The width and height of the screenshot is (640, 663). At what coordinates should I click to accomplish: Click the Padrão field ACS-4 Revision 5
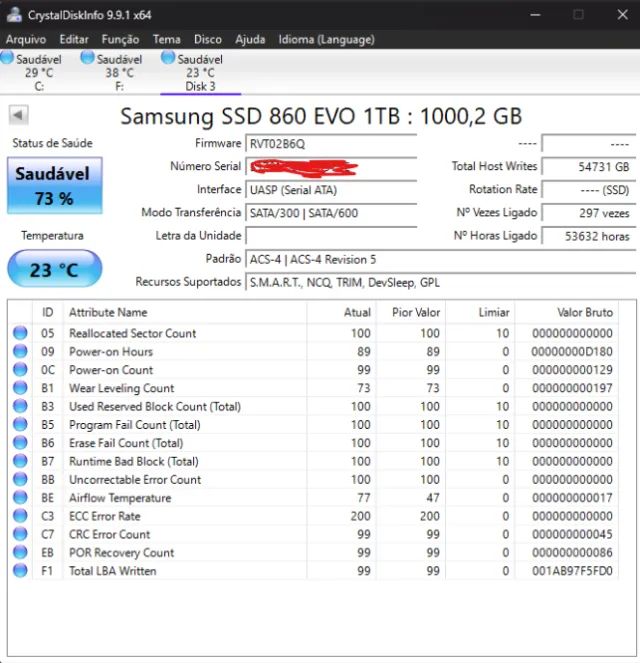pyautogui.click(x=441, y=259)
